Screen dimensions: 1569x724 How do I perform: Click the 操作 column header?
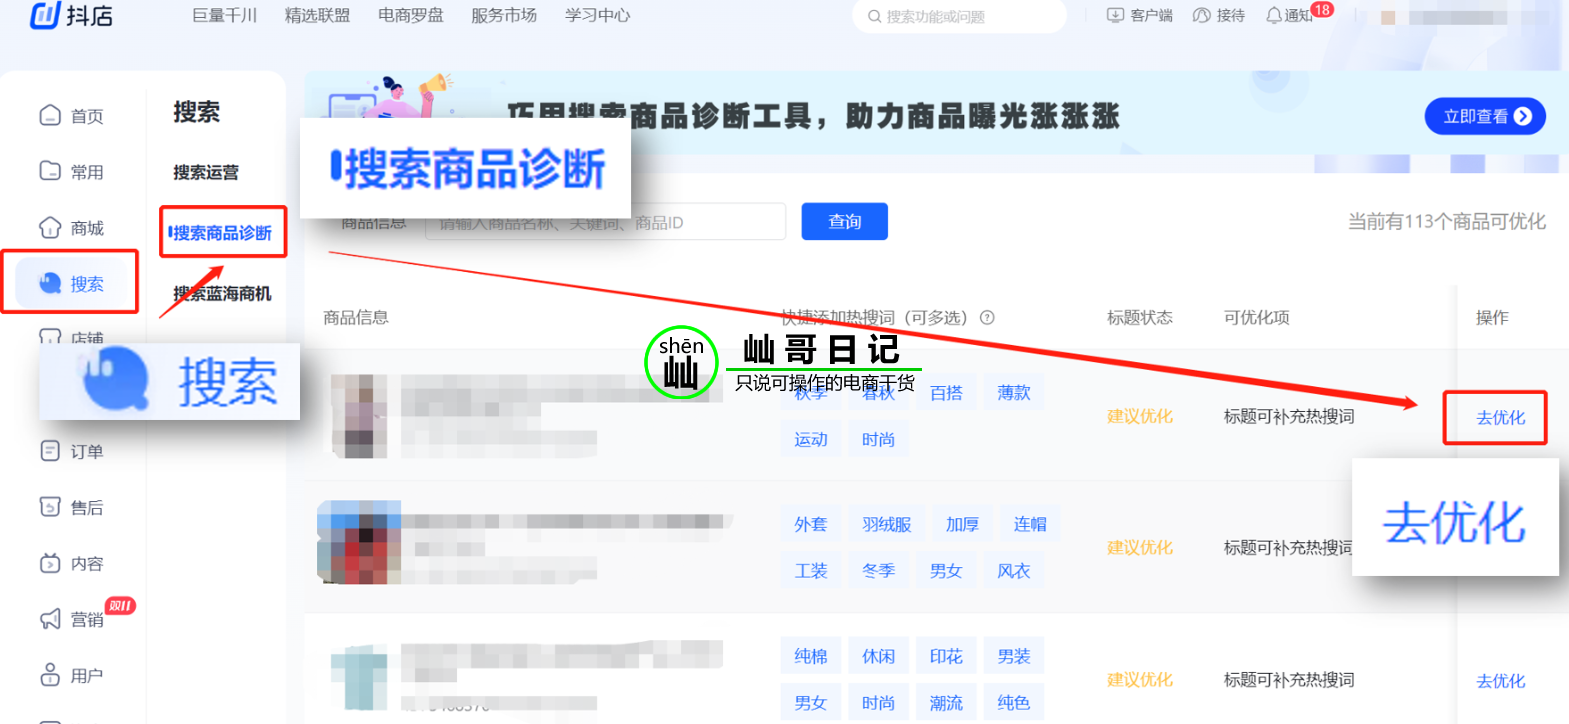pyautogui.click(x=1492, y=318)
